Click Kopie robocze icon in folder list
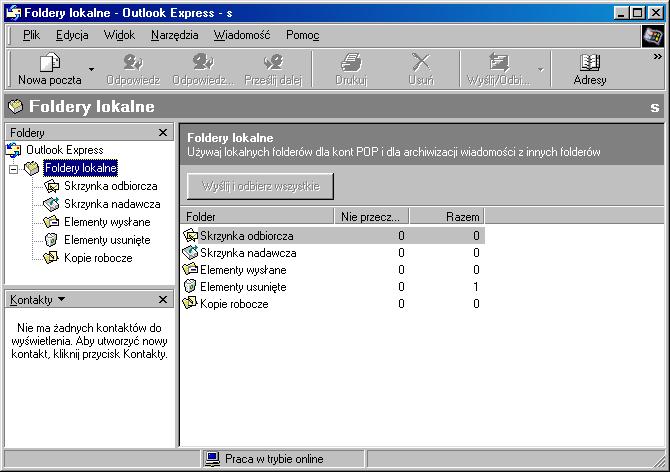 [190, 303]
